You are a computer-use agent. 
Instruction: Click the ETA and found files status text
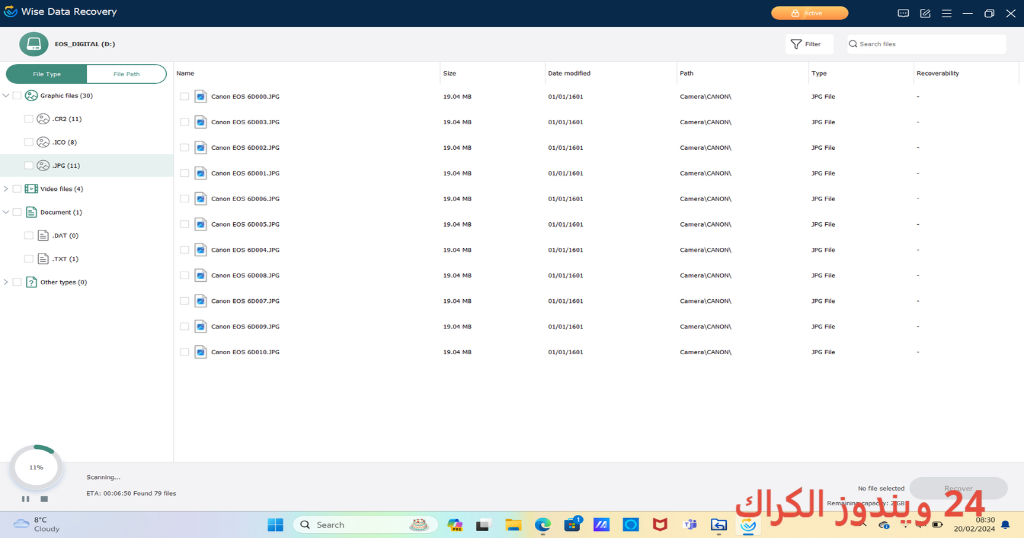pyautogui.click(x=131, y=494)
